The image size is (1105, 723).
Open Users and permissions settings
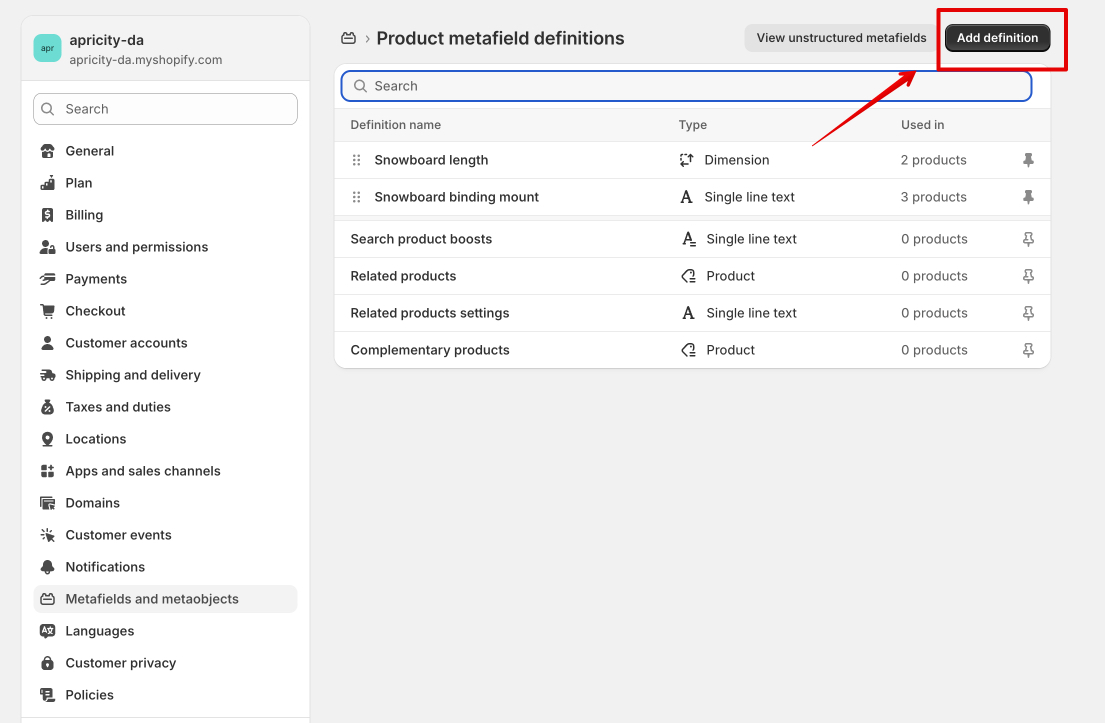(137, 247)
